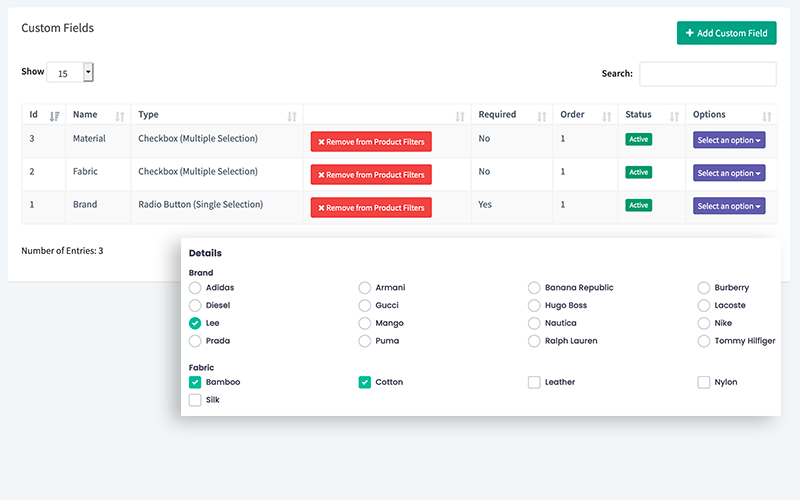Click the Yes required cell
Image resolution: width=800 pixels, height=500 pixels.
tap(512, 208)
